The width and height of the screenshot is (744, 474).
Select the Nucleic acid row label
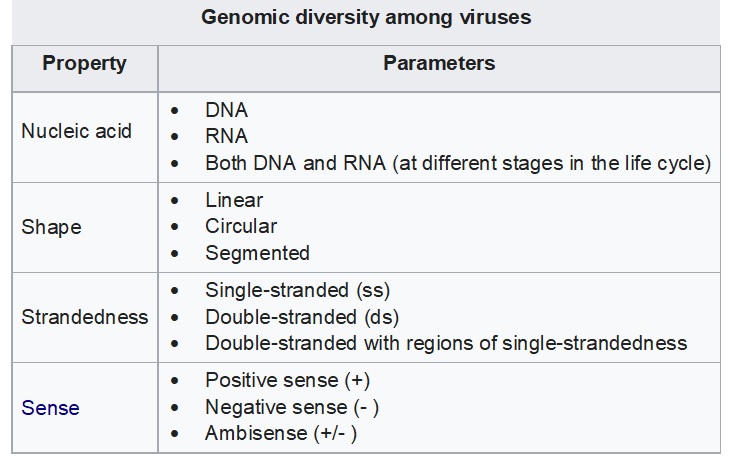point(76,132)
